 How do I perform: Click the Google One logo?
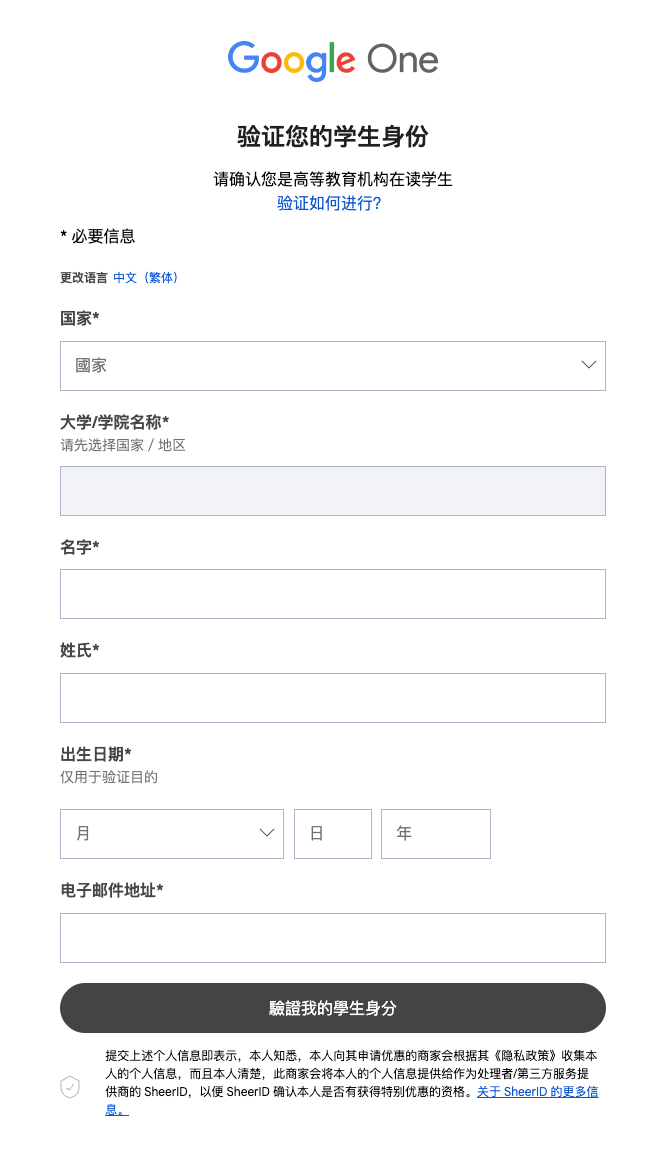(x=333, y=60)
